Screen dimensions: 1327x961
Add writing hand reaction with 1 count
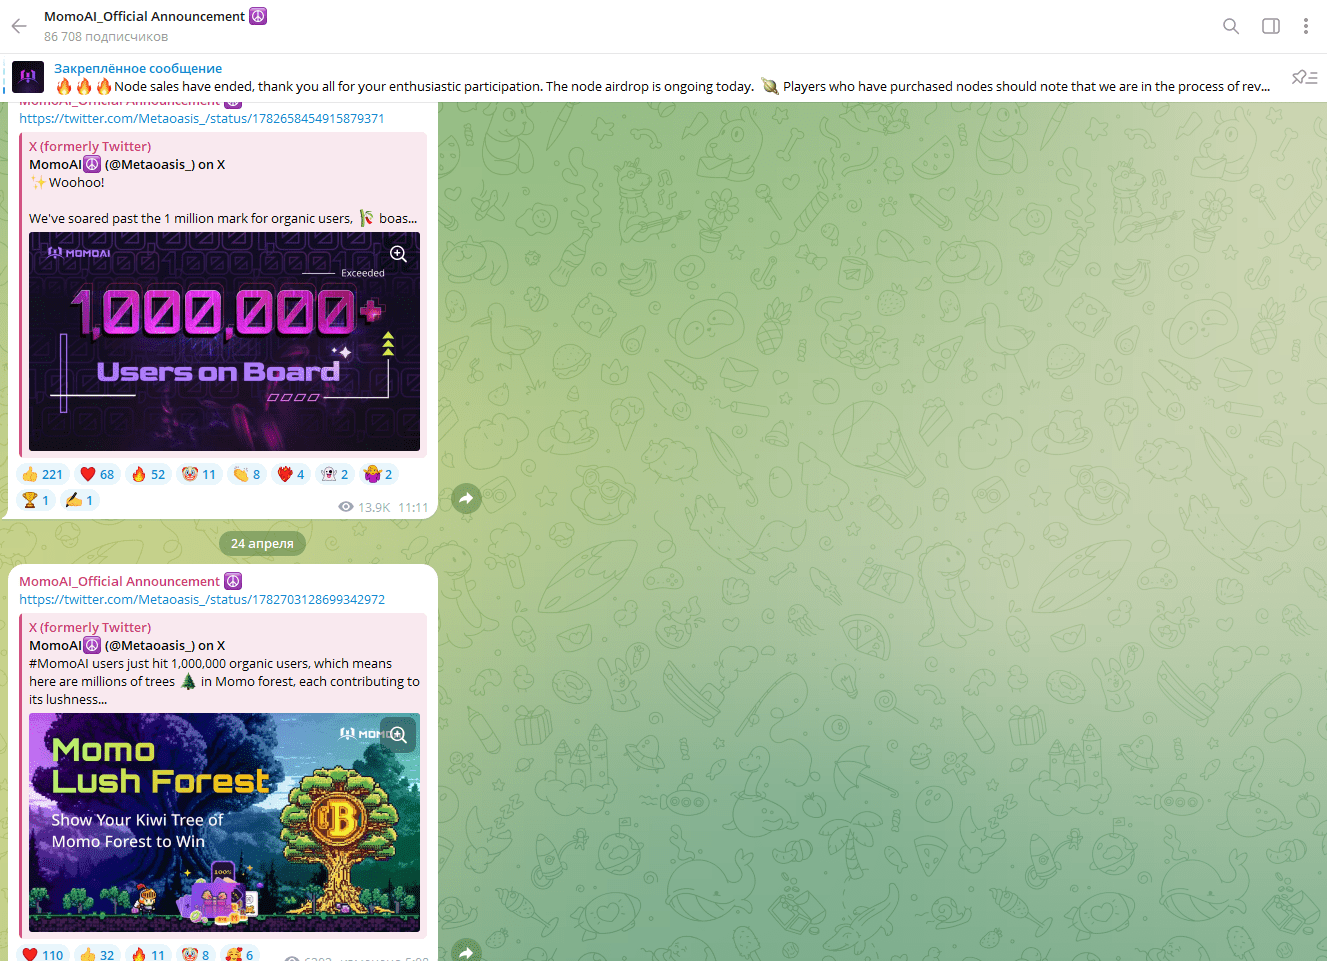click(x=80, y=500)
